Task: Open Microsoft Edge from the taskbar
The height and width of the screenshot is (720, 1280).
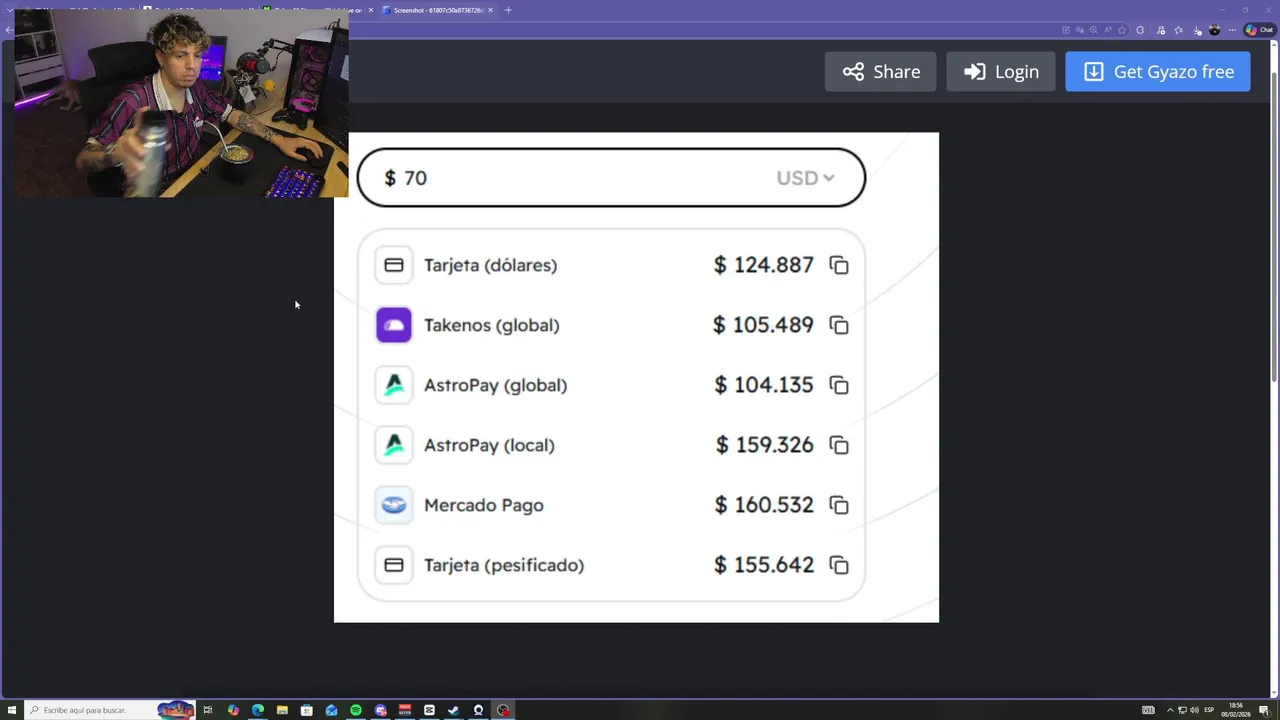Action: pyautogui.click(x=257, y=710)
